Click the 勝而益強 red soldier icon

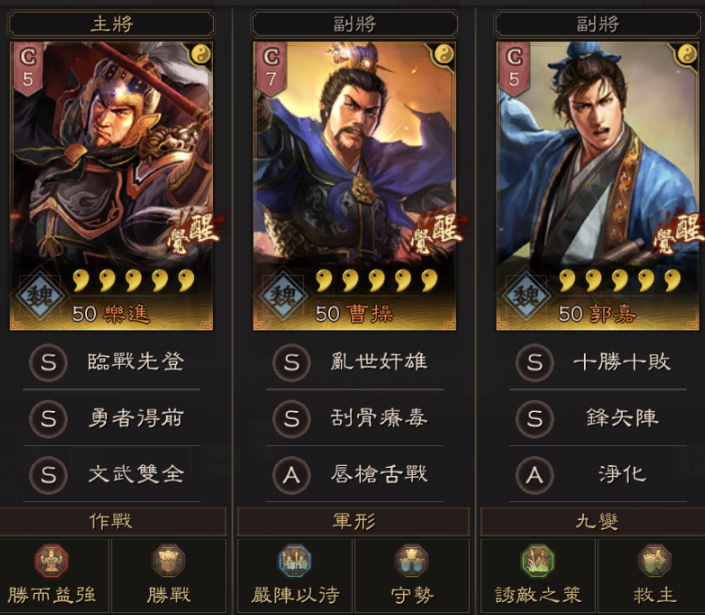pyautogui.click(x=52, y=561)
